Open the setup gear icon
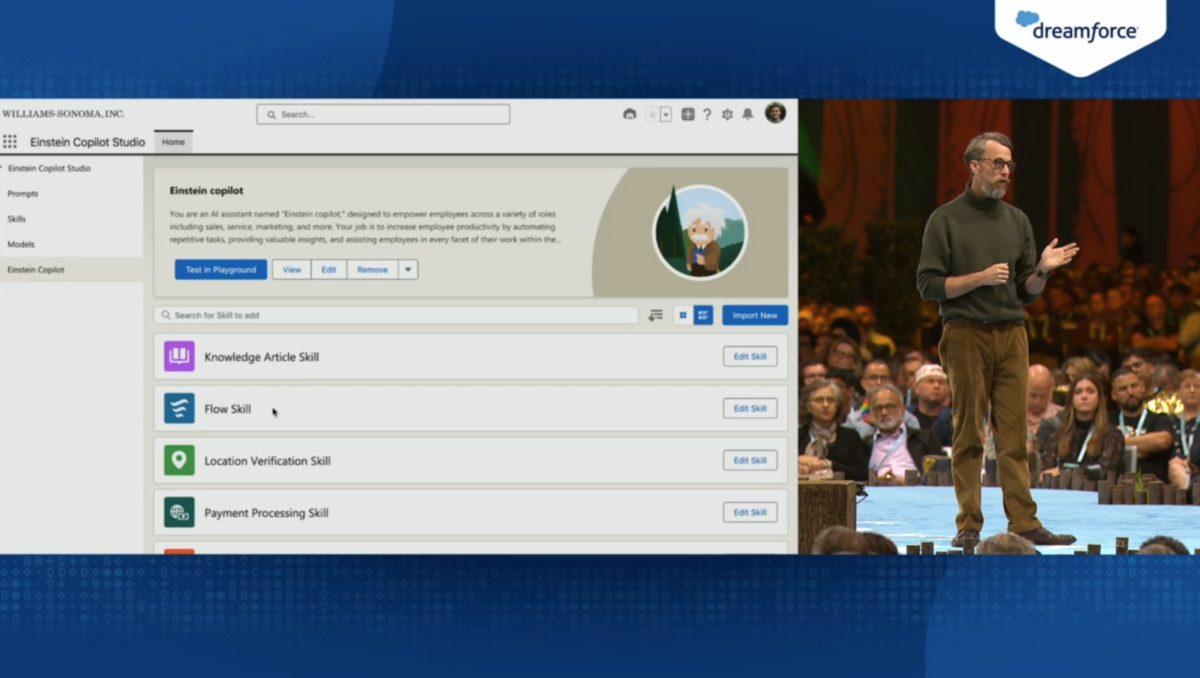 (x=727, y=114)
